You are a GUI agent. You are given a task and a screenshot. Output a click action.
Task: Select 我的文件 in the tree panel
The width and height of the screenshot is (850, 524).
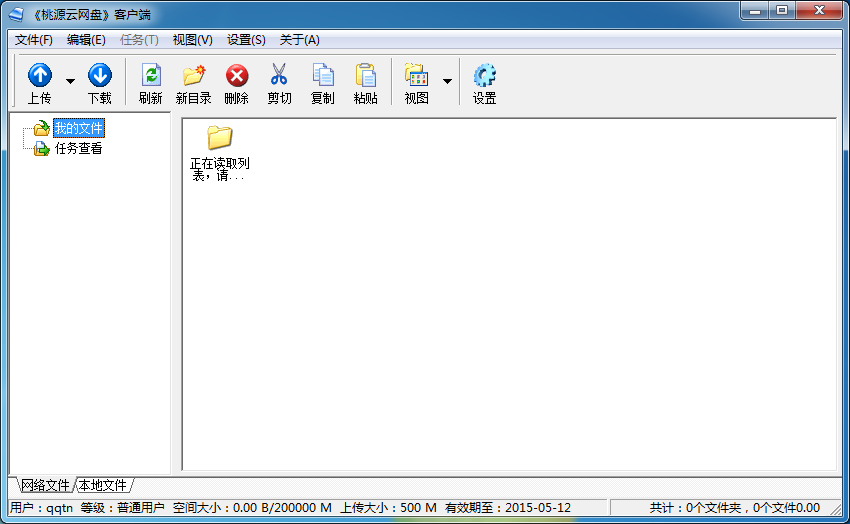(78, 129)
